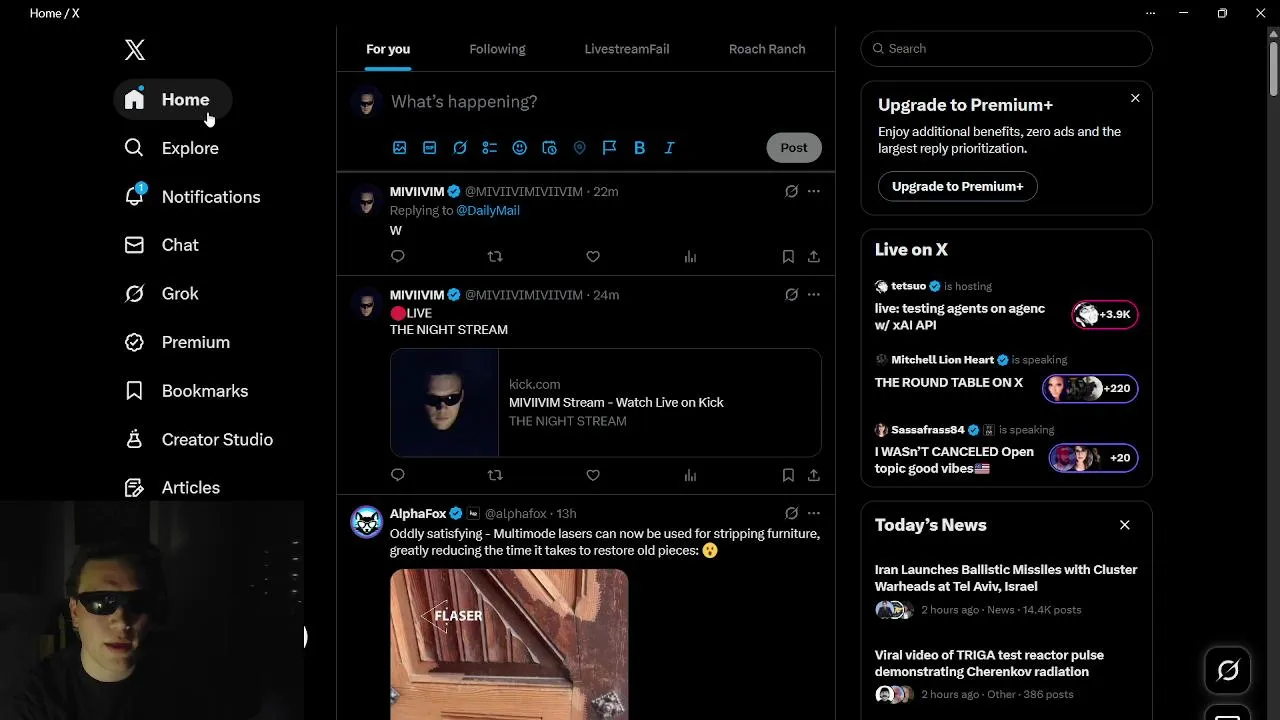Toggle italic text in composer

point(669,148)
